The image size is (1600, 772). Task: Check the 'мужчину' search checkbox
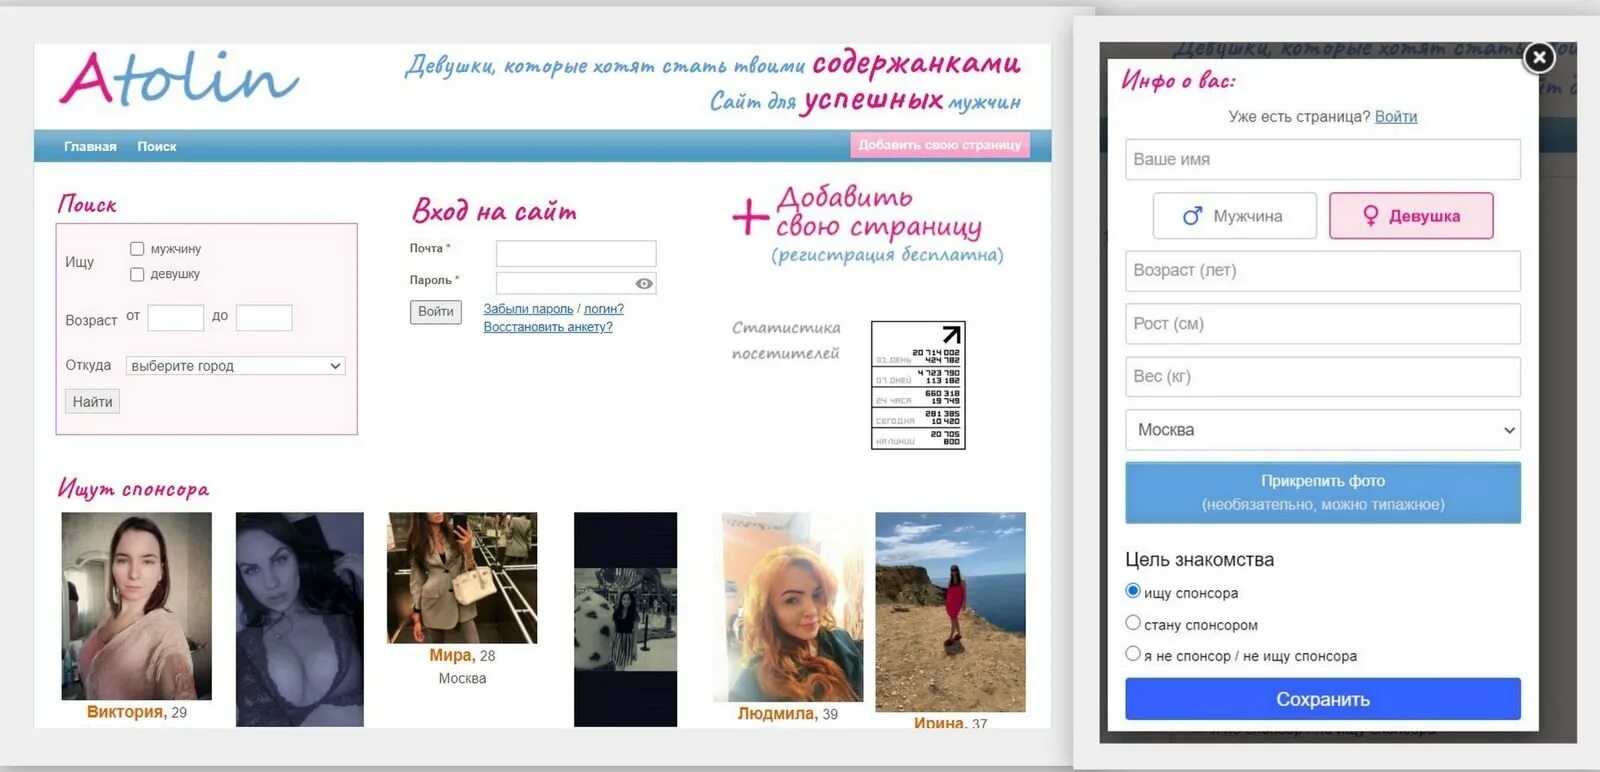pyautogui.click(x=137, y=249)
